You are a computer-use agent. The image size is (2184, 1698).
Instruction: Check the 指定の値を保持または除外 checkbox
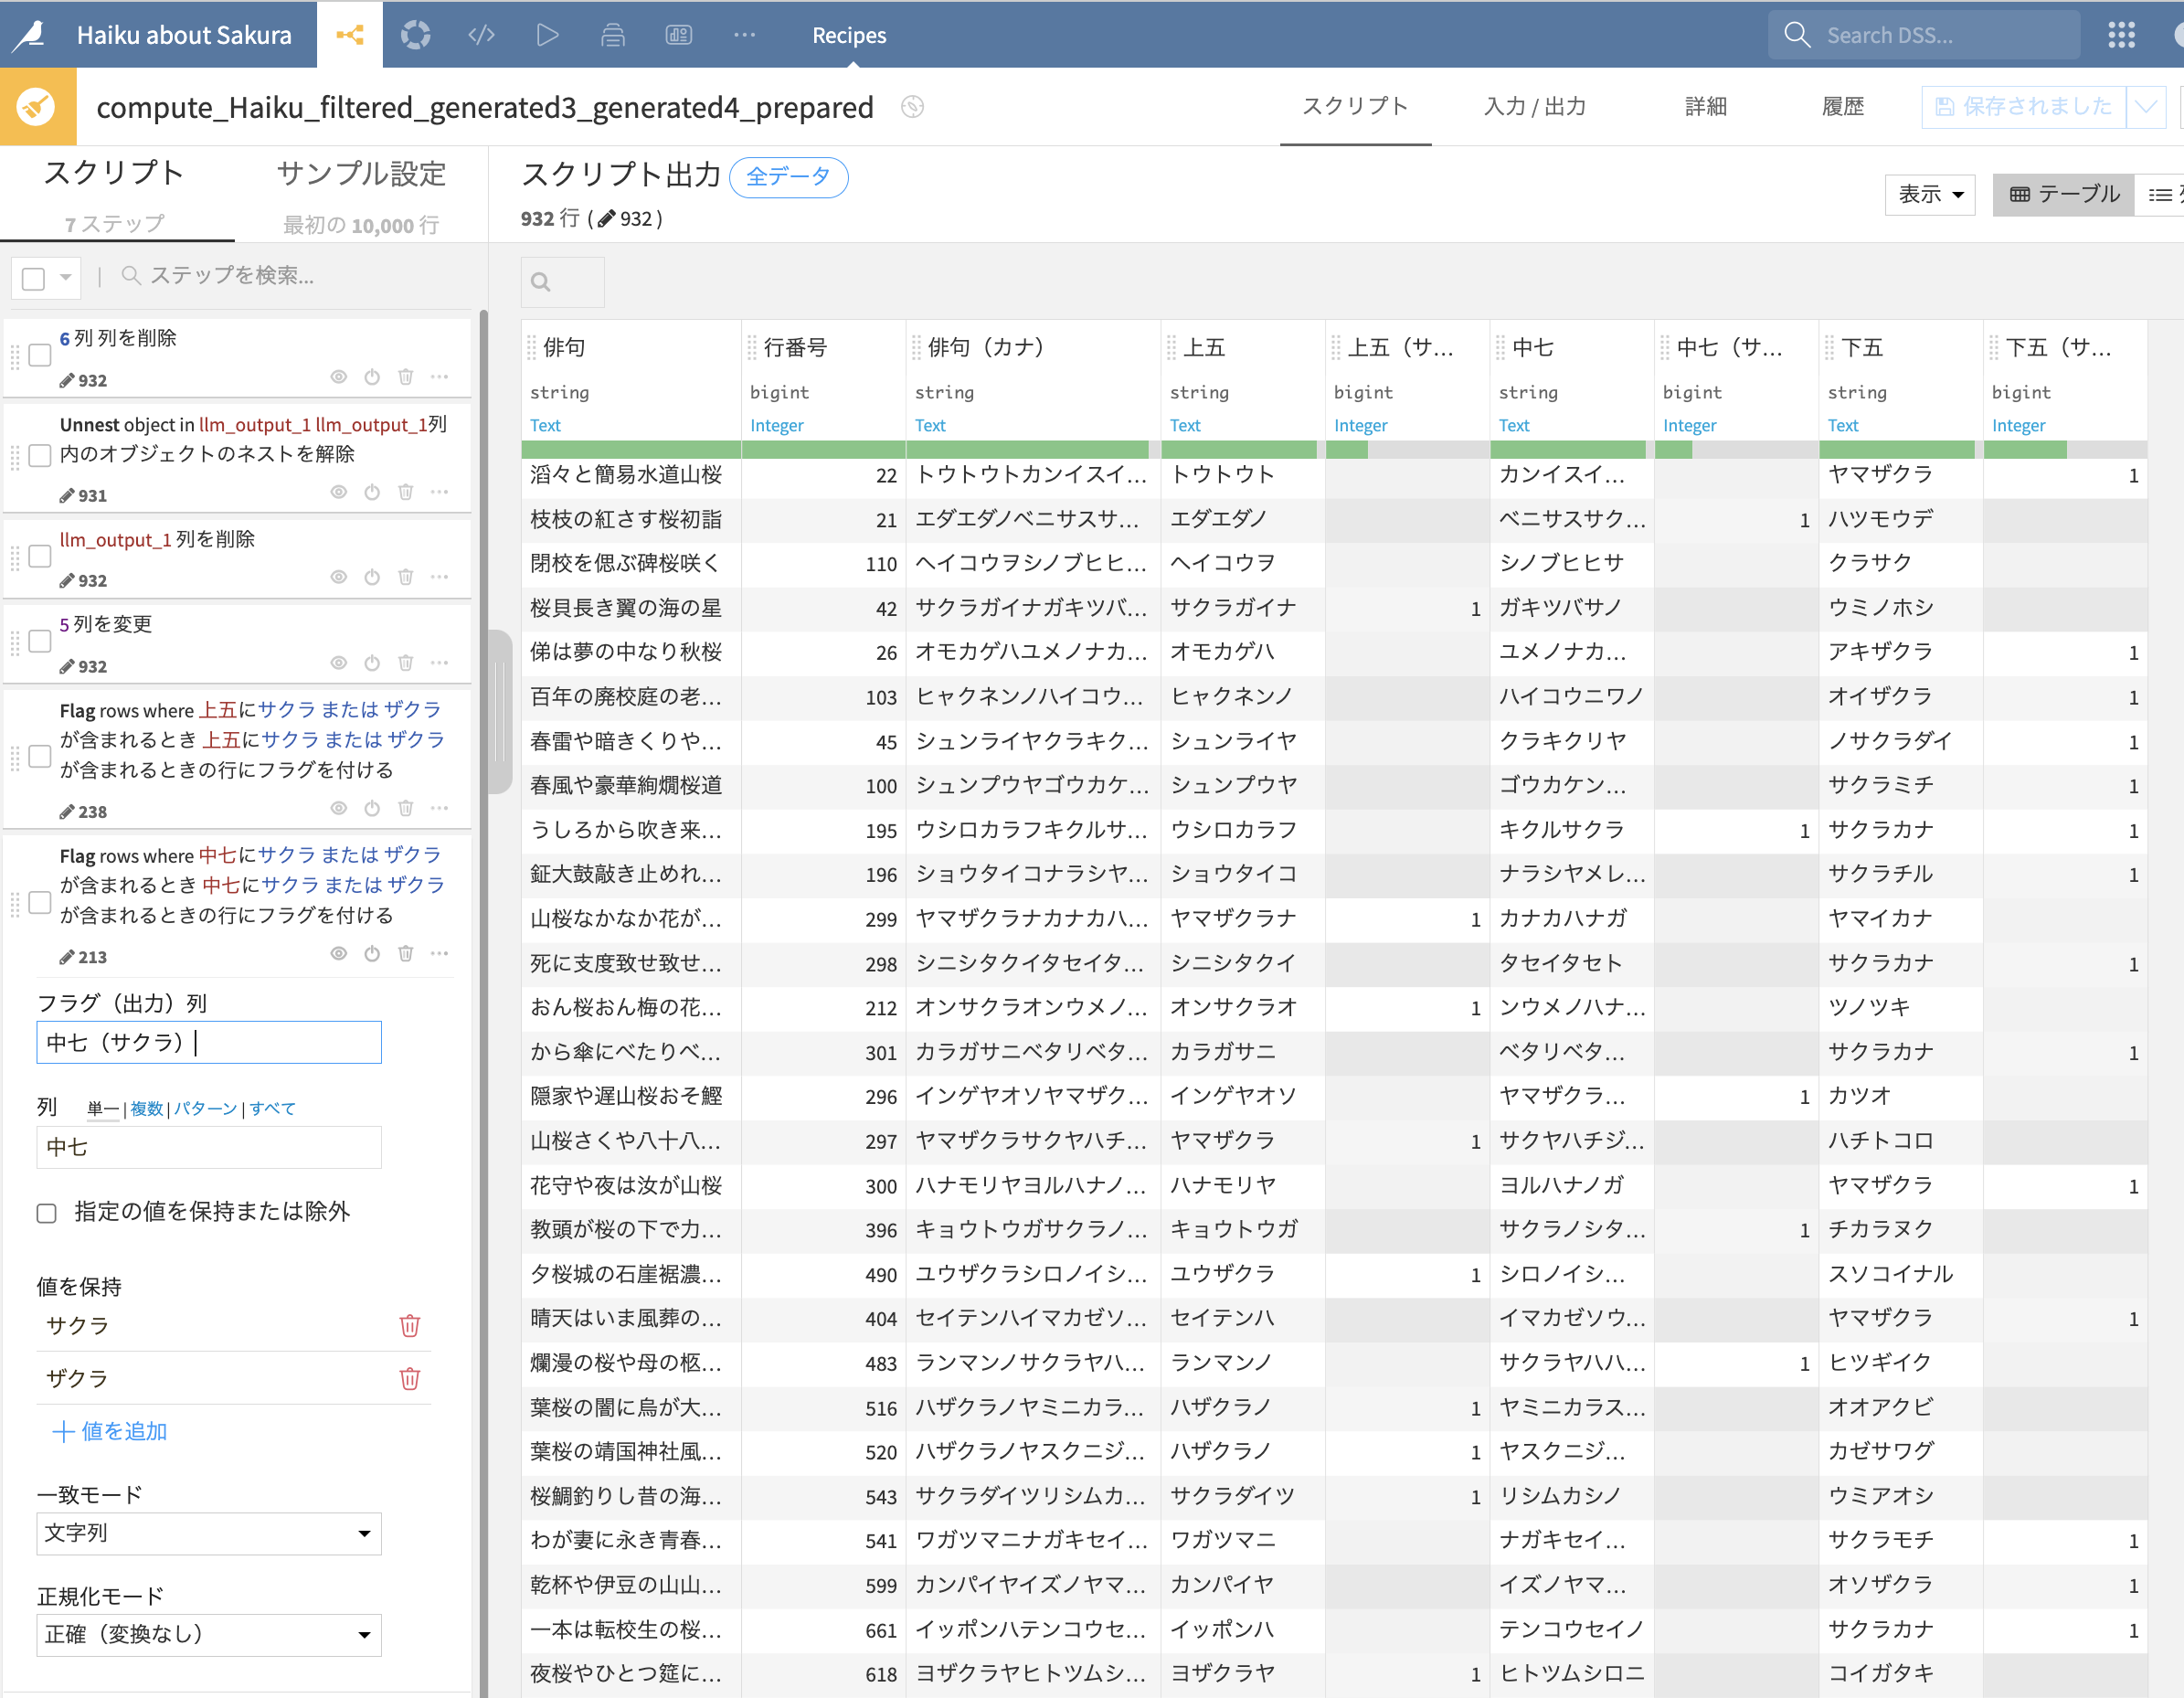47,1213
